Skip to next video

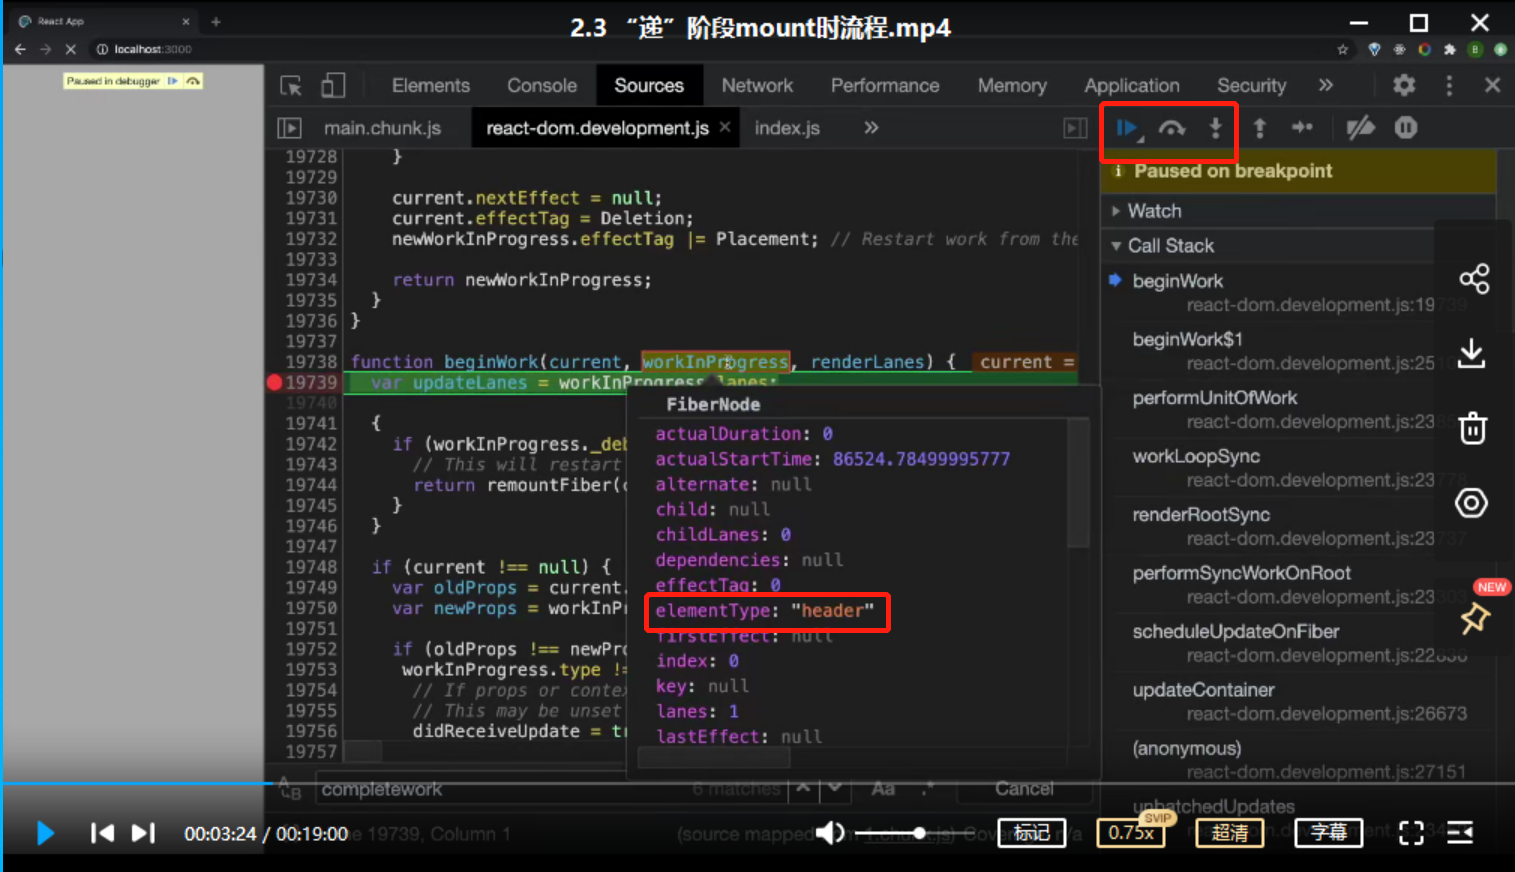point(144,833)
